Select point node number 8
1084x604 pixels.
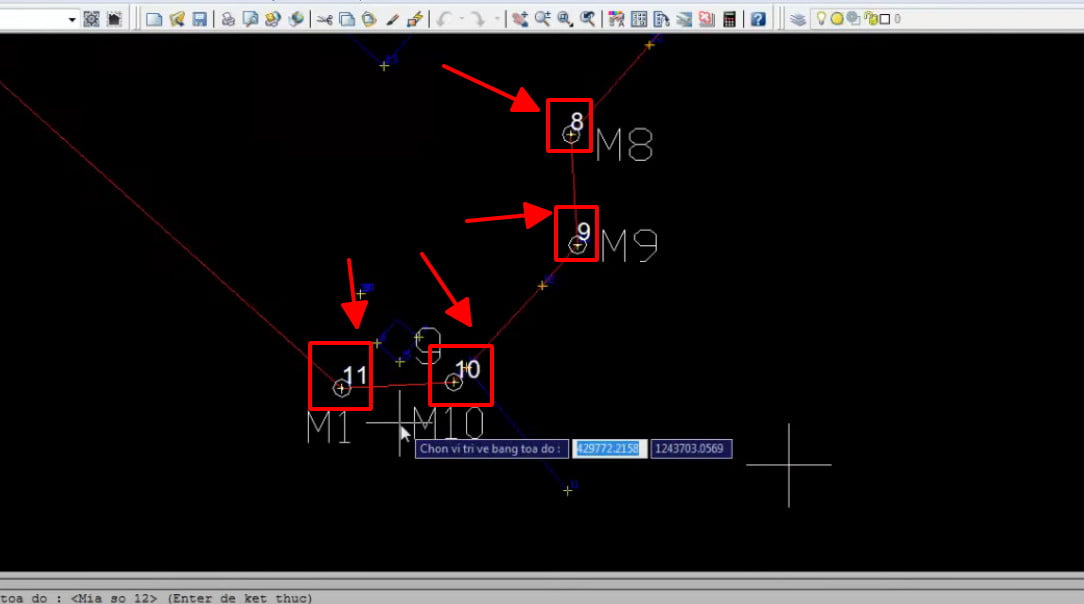click(570, 135)
